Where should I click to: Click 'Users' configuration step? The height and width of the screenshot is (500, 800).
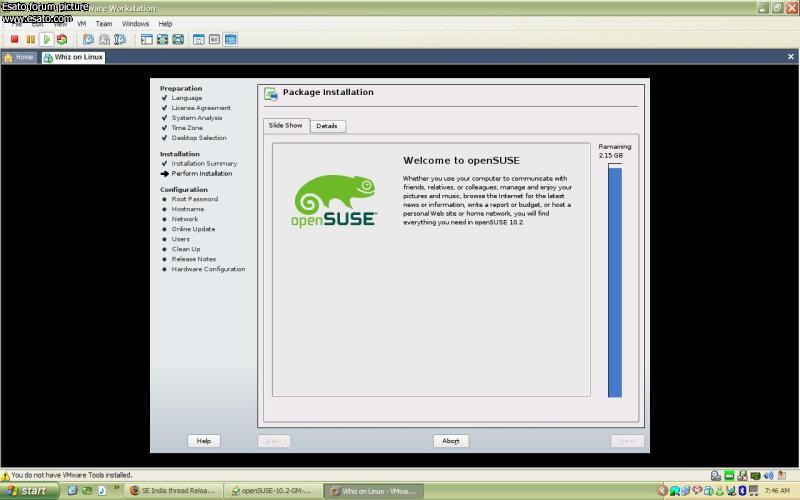click(181, 239)
